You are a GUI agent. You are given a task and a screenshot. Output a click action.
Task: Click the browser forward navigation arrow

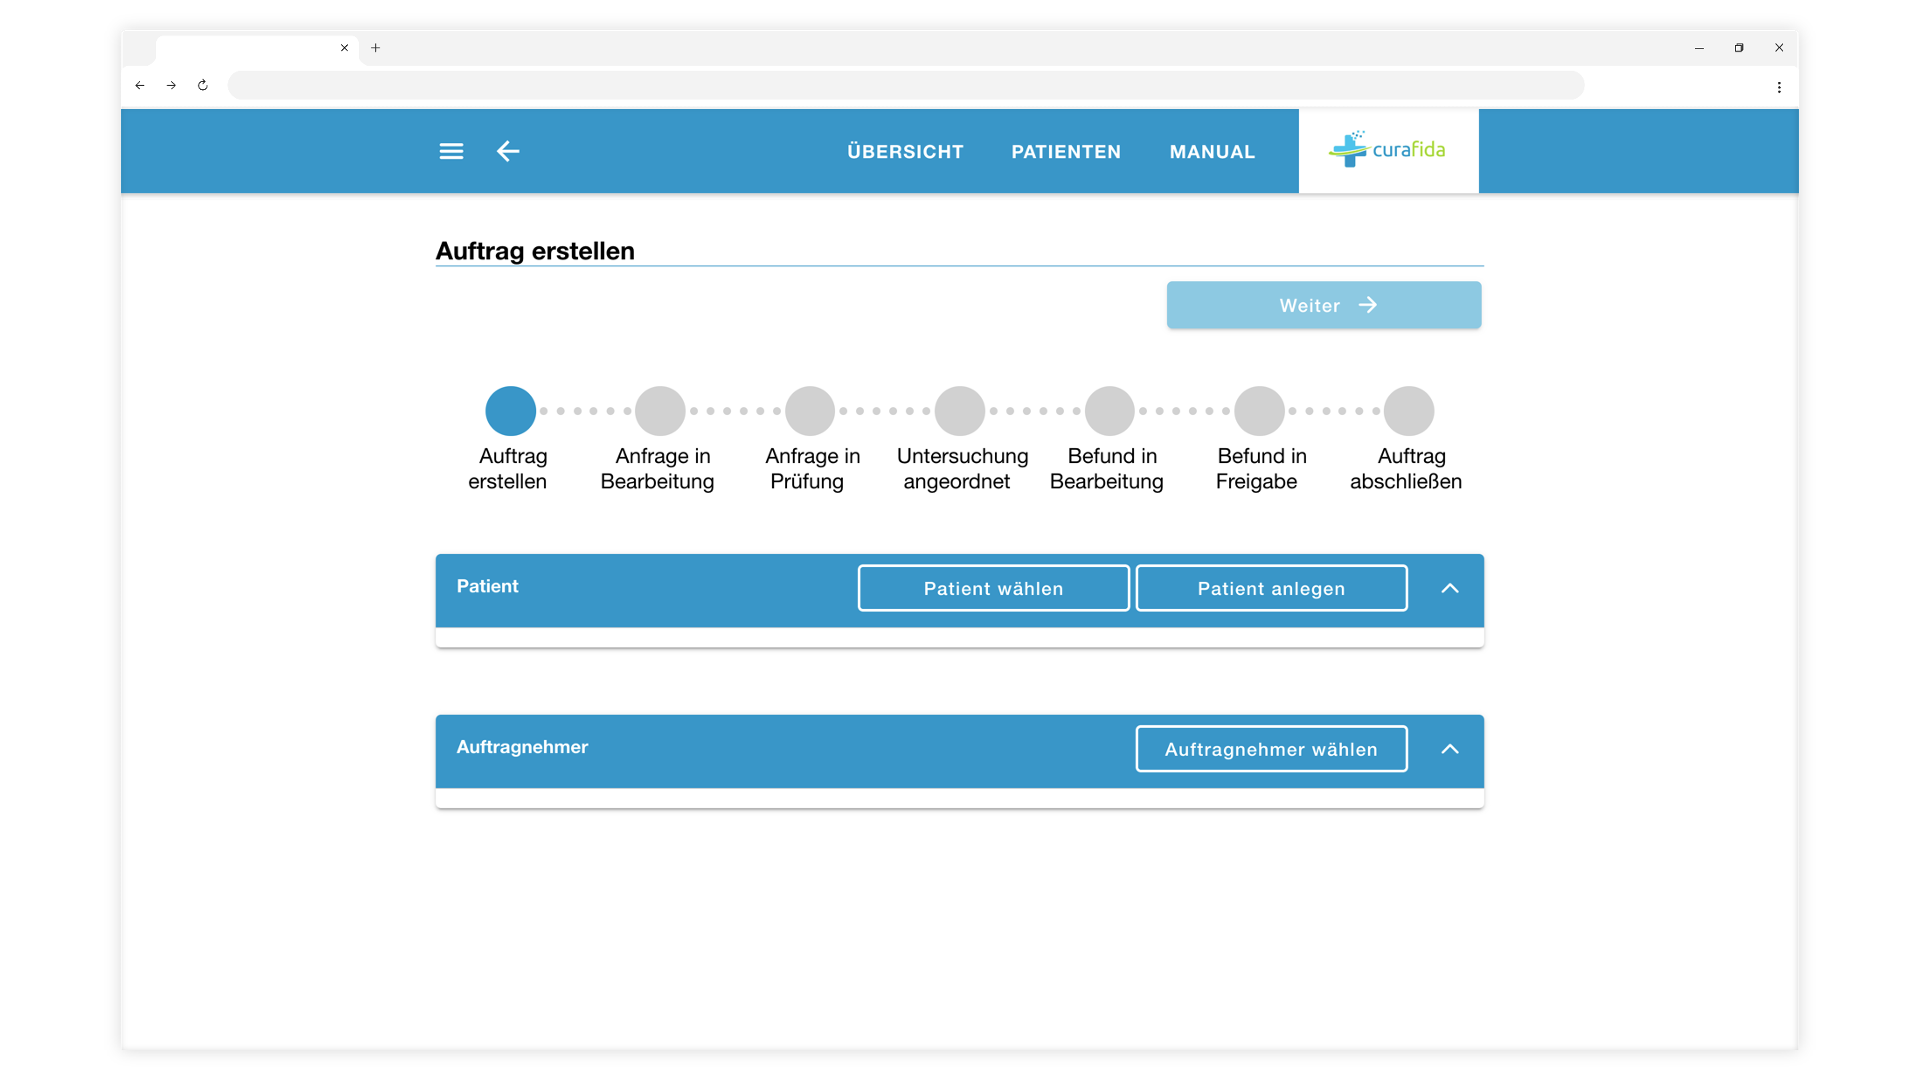click(171, 86)
